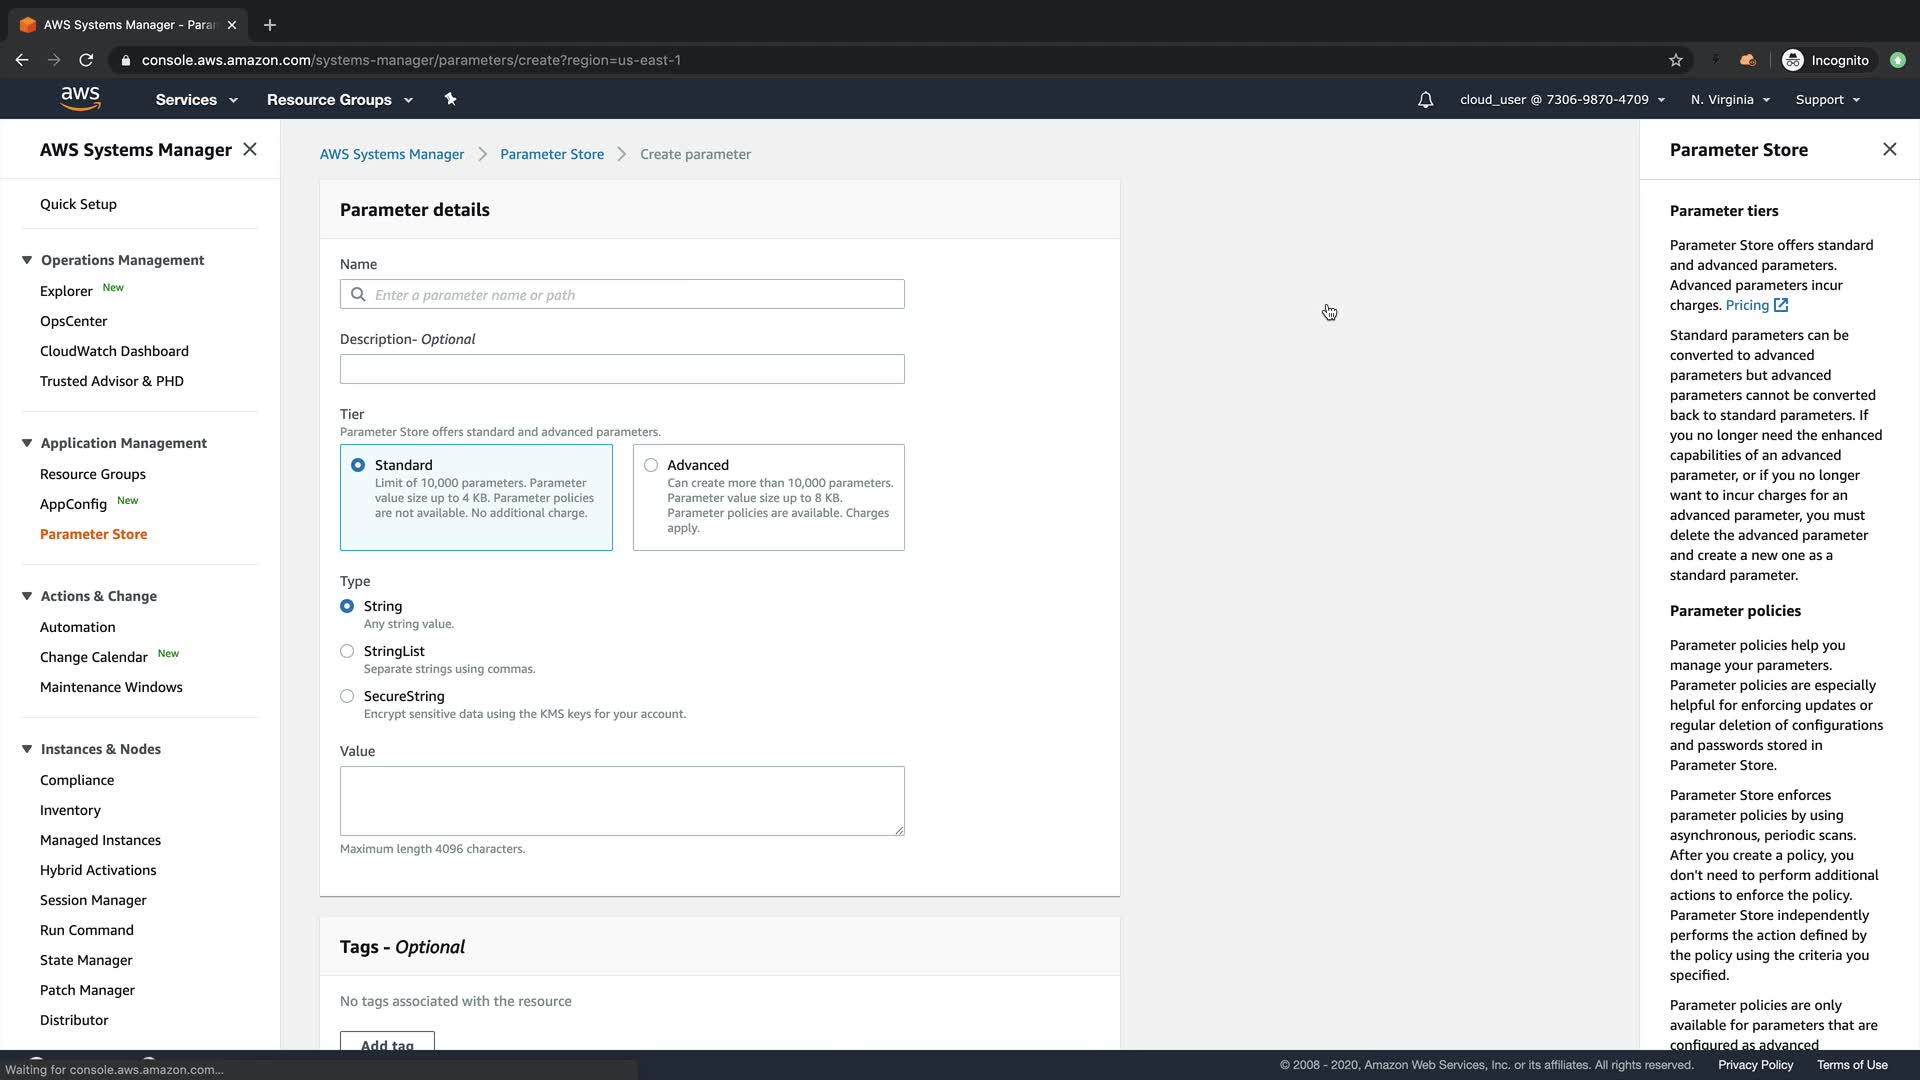
Task: Bookmark page with the star icon
Action: 1676,60
